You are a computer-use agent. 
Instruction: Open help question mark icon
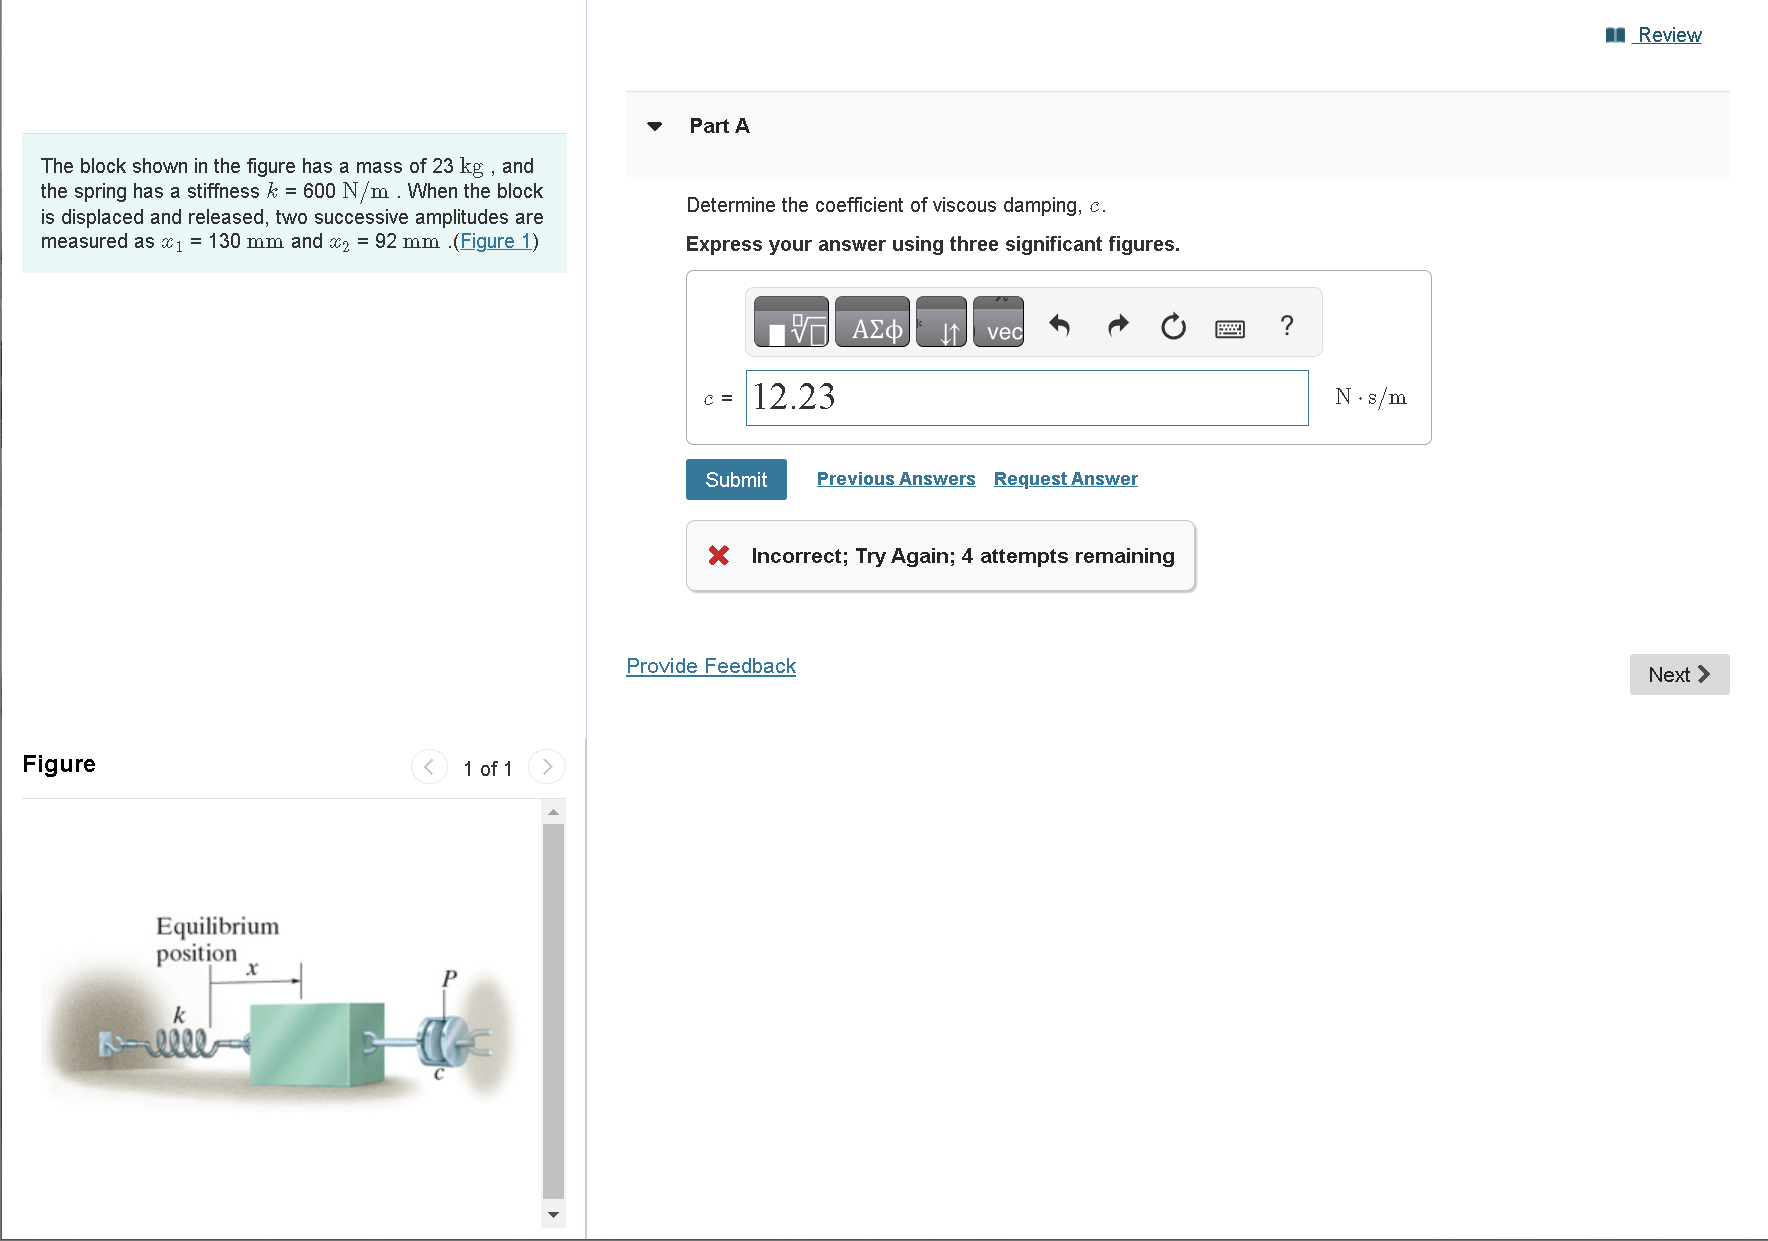[1287, 325]
